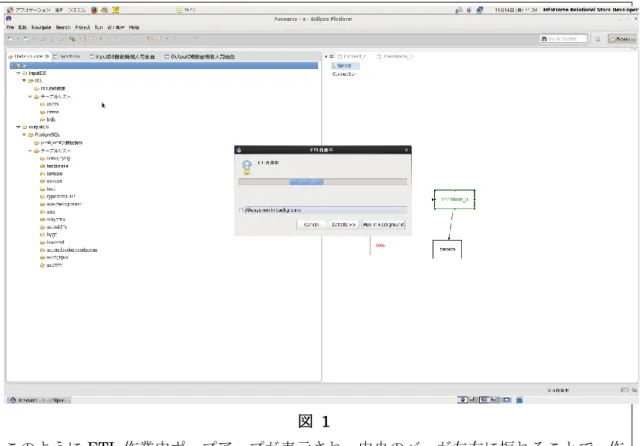Click the folder icon beside PostgreSQL

click(31, 135)
